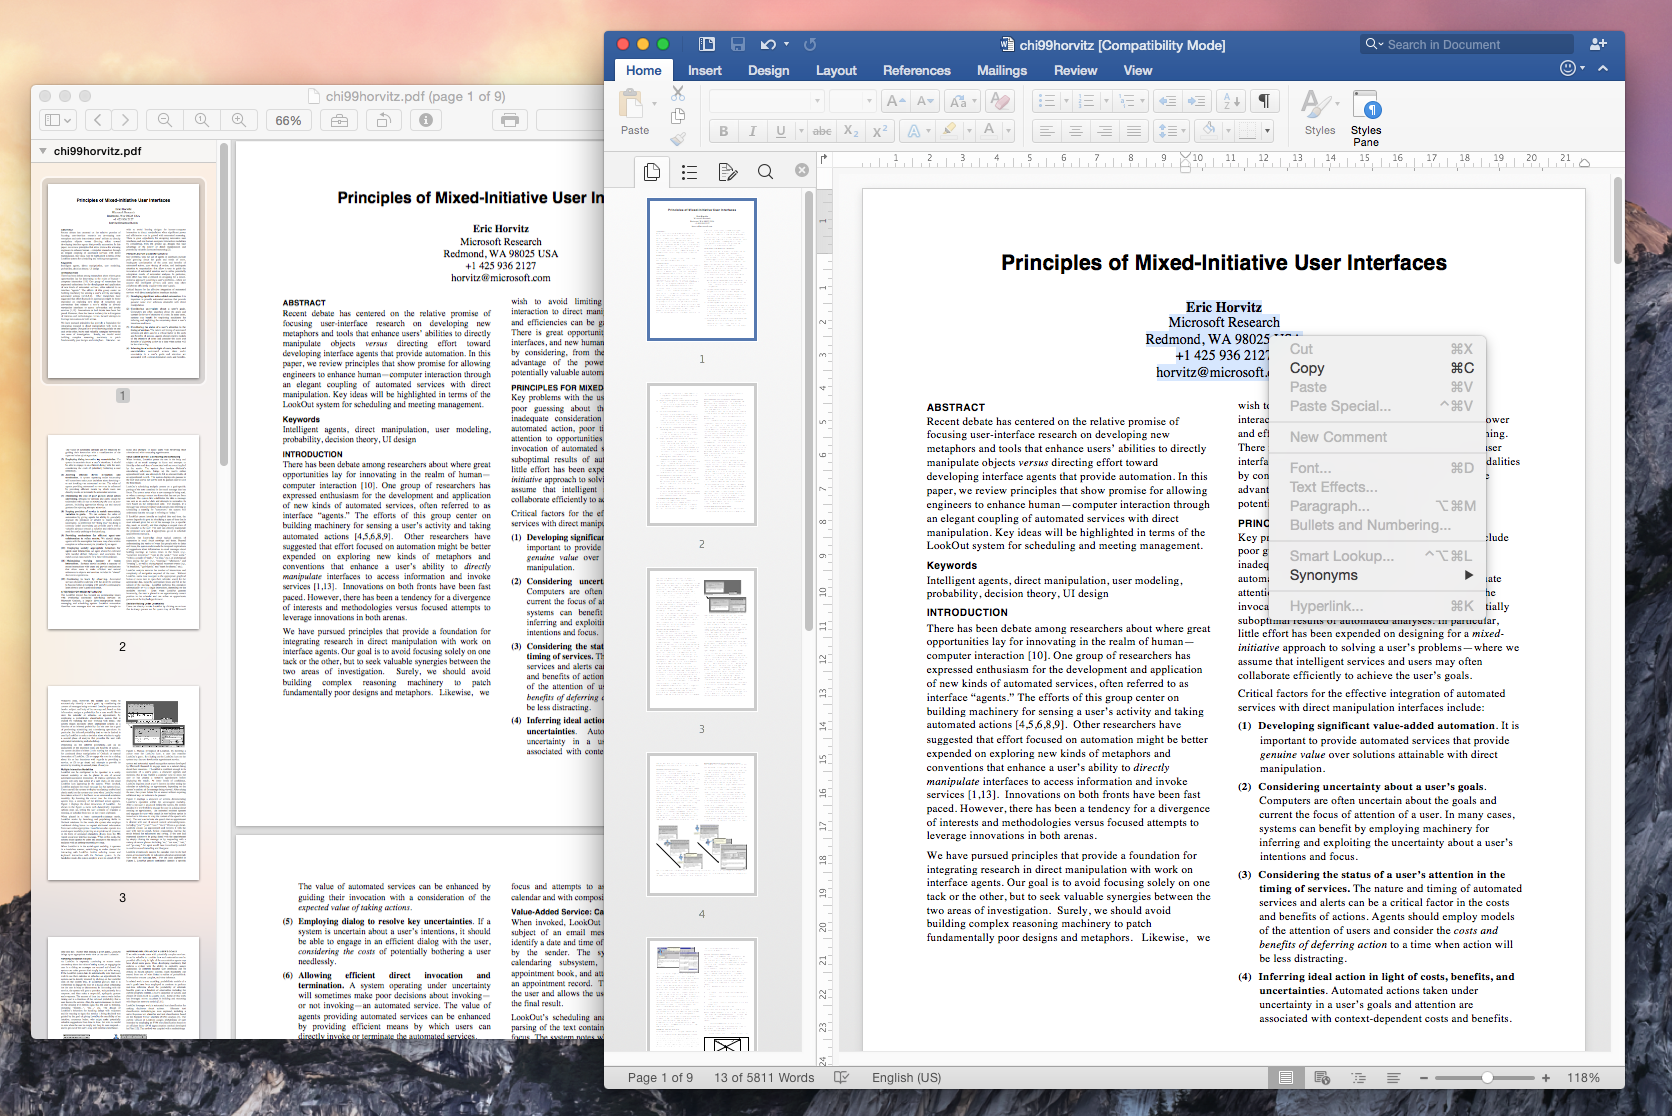Screen dimensions: 1672x1116
Task: Click the English (US) language status
Action: (906, 1077)
